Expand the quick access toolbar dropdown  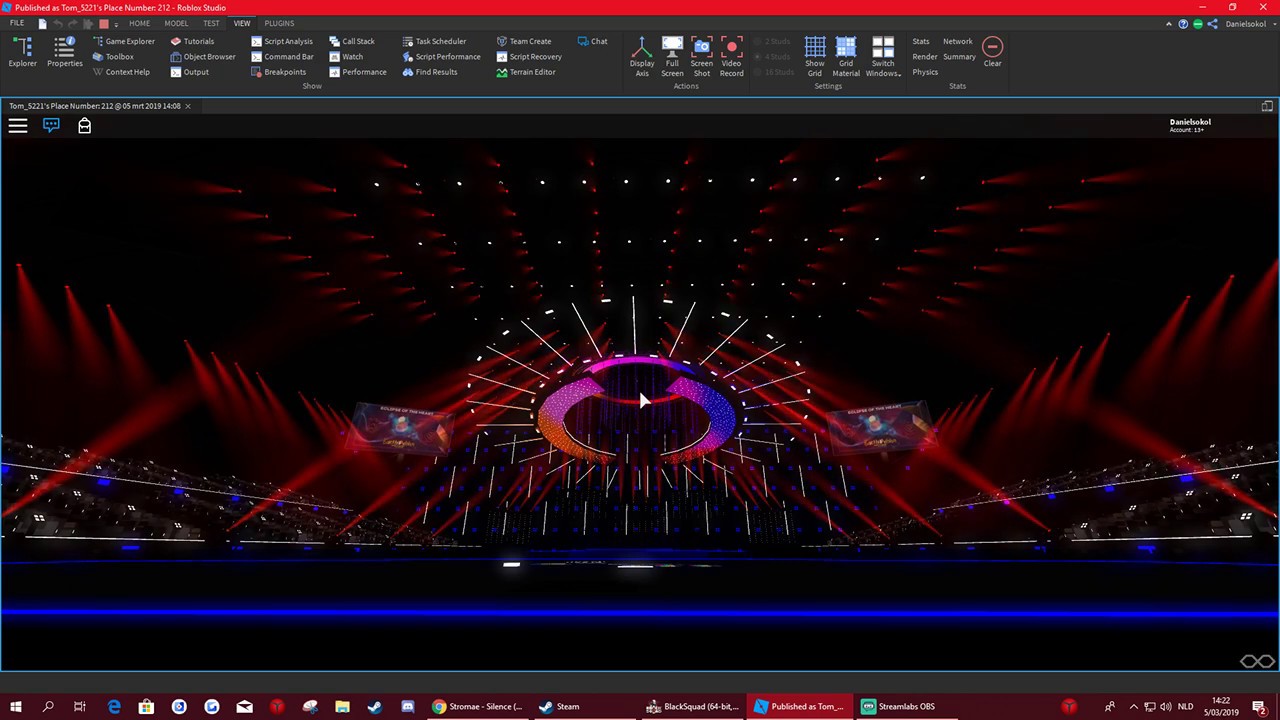pos(116,24)
